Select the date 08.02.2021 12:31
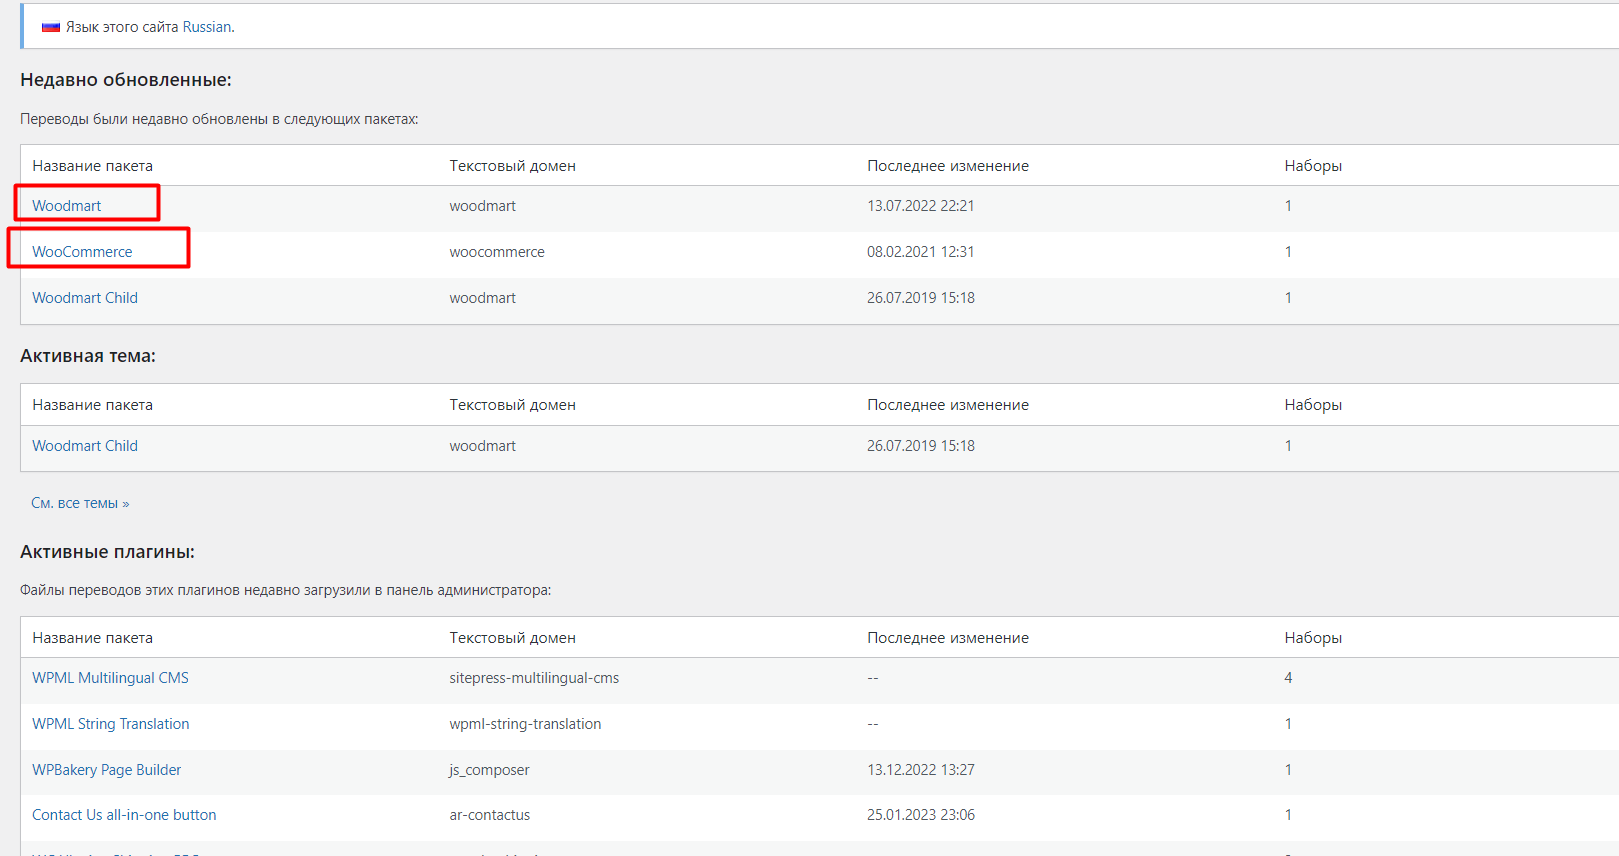The width and height of the screenshot is (1619, 856). click(x=920, y=252)
